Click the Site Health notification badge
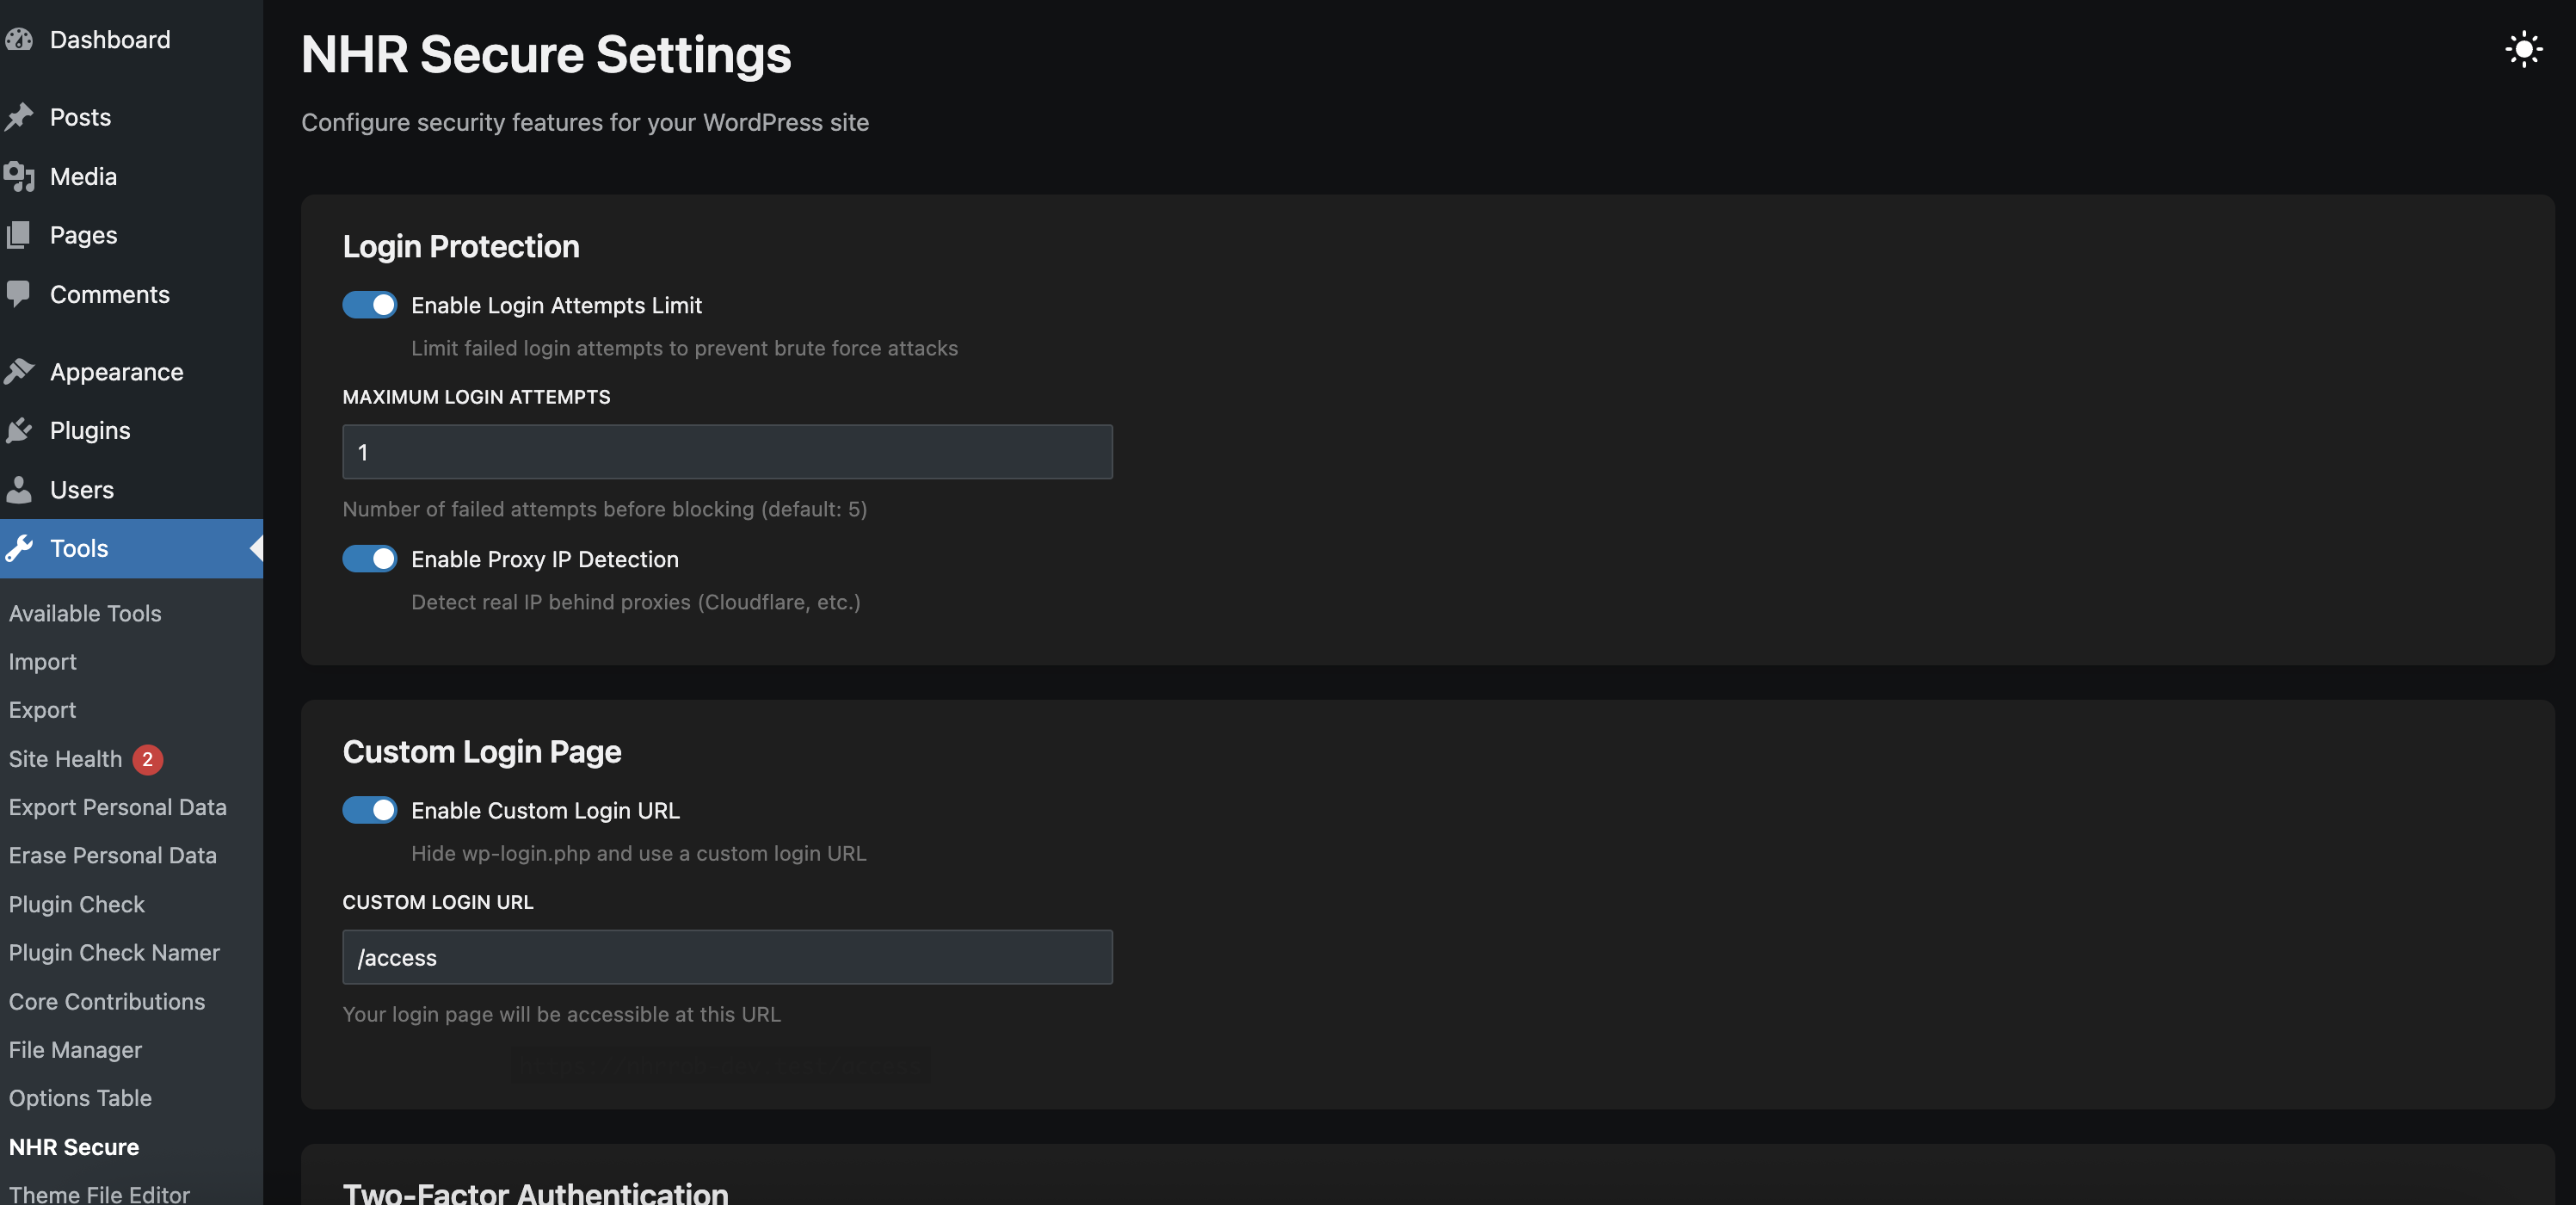 (x=148, y=760)
